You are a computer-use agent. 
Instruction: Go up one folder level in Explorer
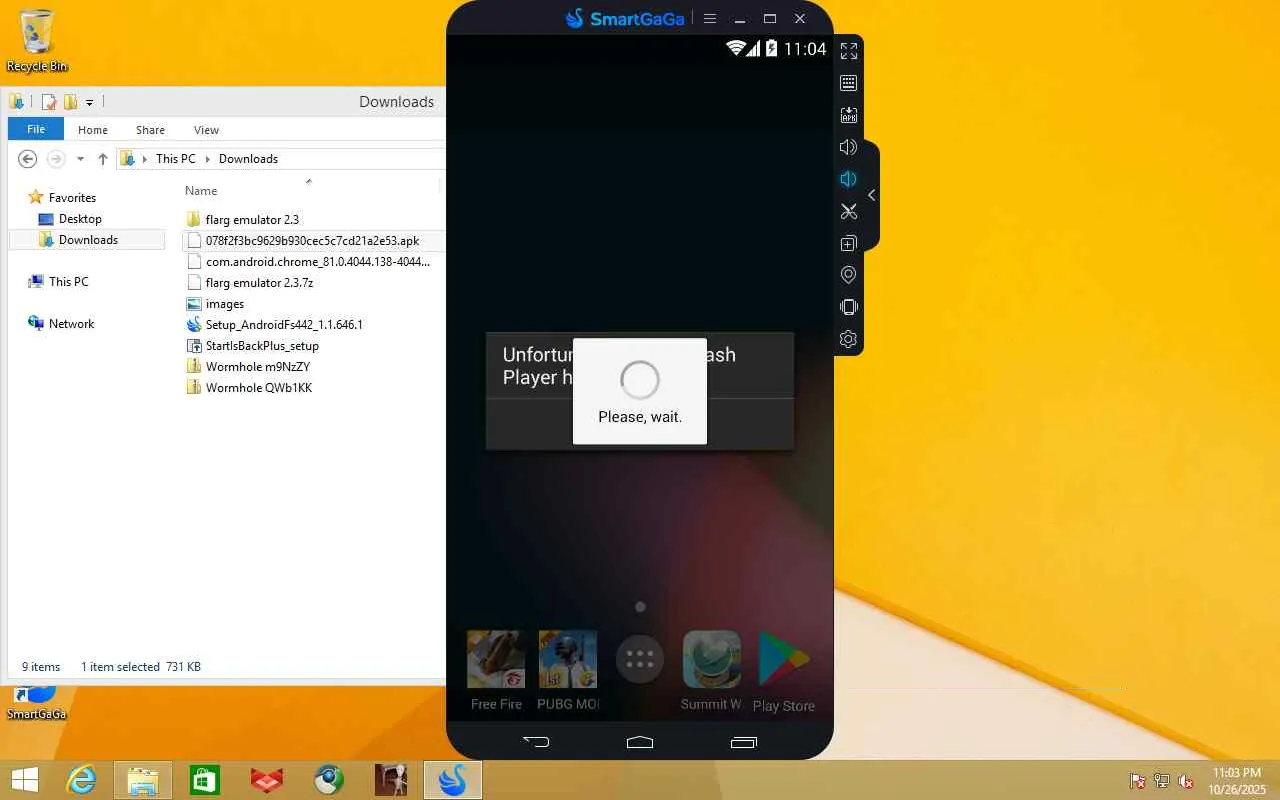(x=102, y=159)
